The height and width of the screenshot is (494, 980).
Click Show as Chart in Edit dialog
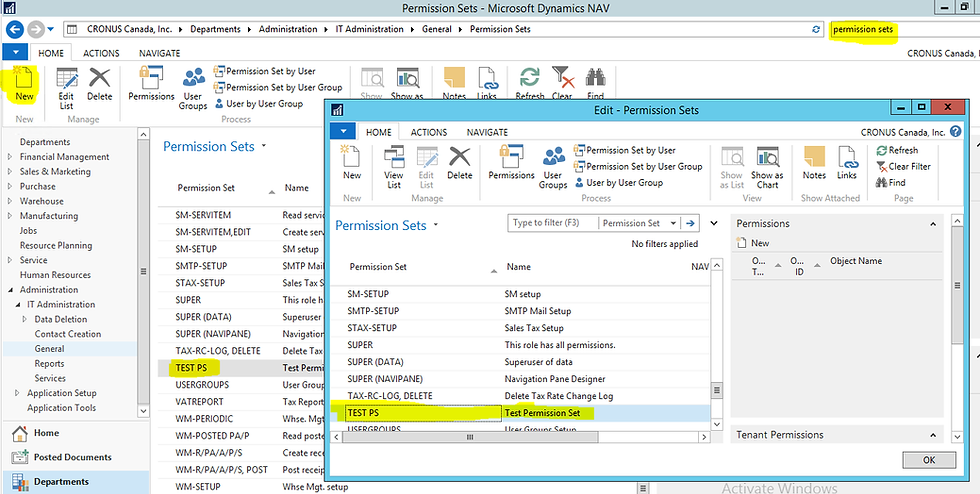(767, 167)
